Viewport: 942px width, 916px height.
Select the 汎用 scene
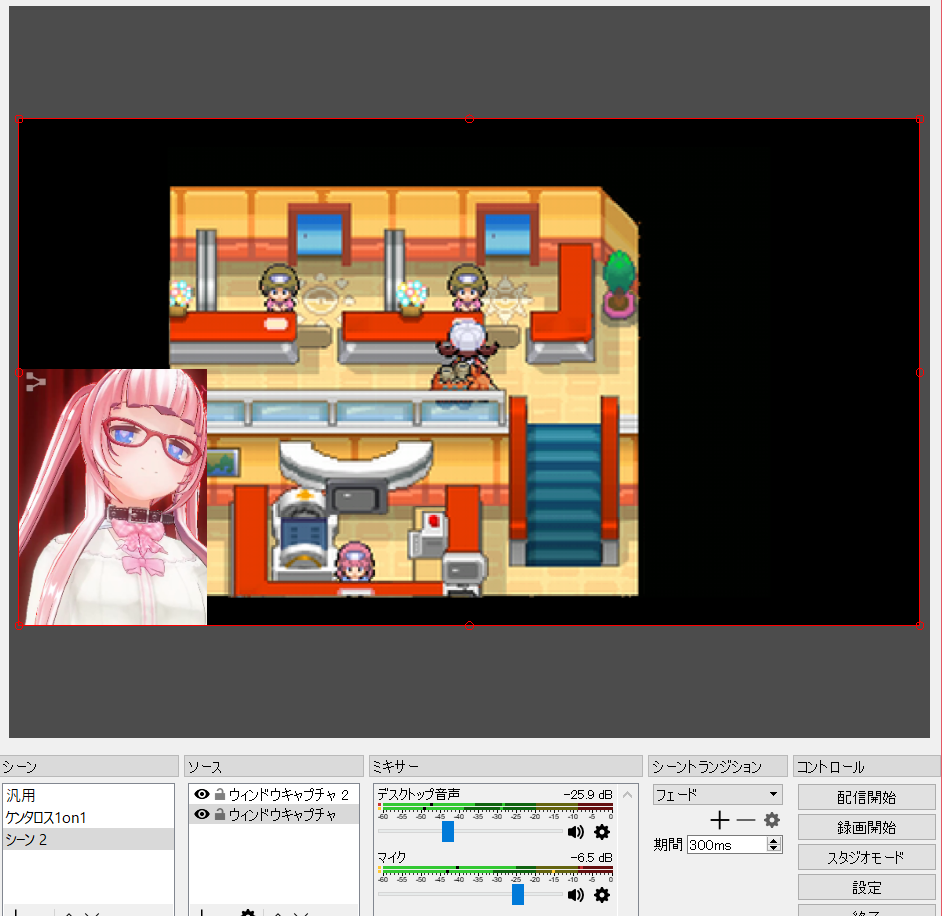click(x=88, y=795)
